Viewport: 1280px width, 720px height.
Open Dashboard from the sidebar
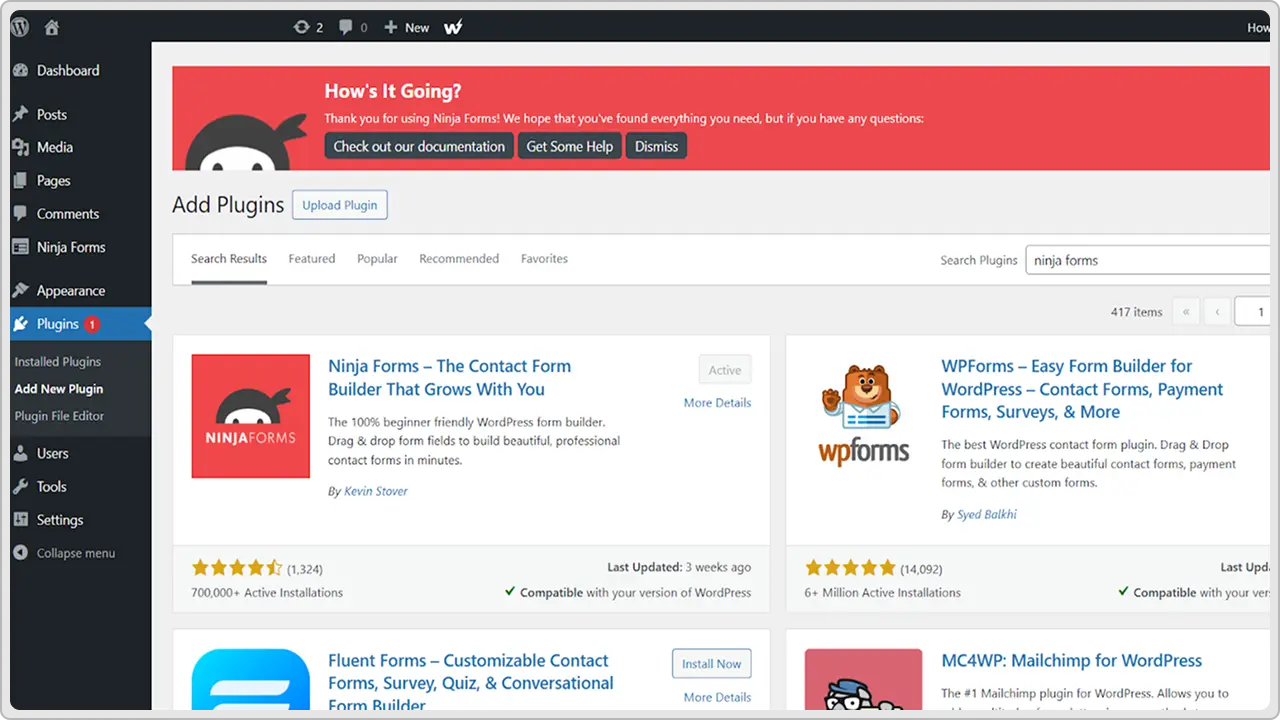(x=68, y=71)
